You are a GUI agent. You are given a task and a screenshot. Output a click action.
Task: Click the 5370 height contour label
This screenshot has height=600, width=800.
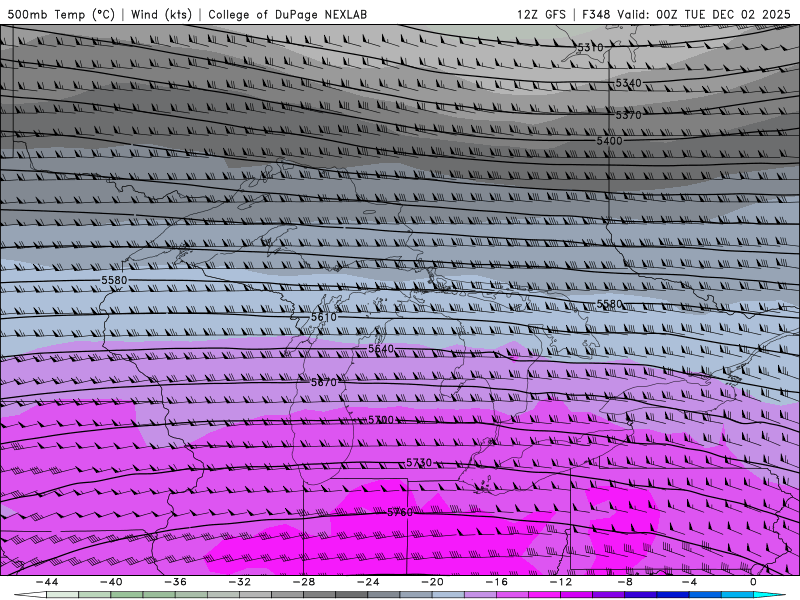628,115
